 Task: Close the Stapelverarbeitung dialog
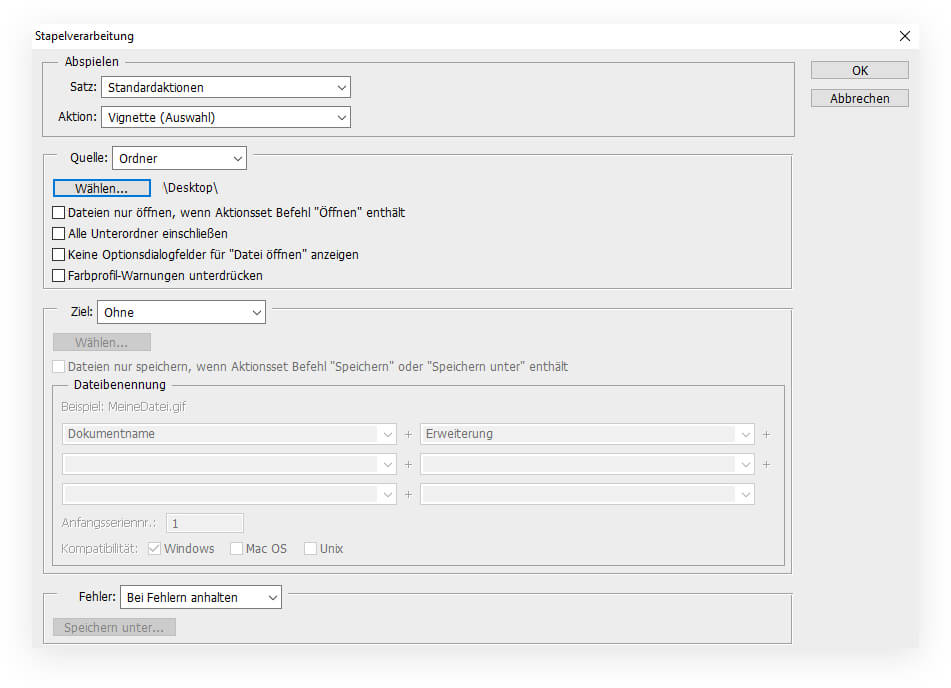904,36
